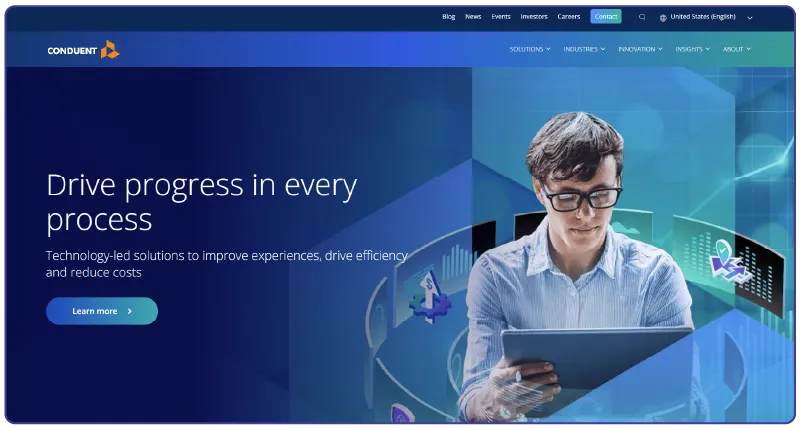Click the globe icon in the top bar
Viewport: 801px width, 428px height.
[x=663, y=17]
